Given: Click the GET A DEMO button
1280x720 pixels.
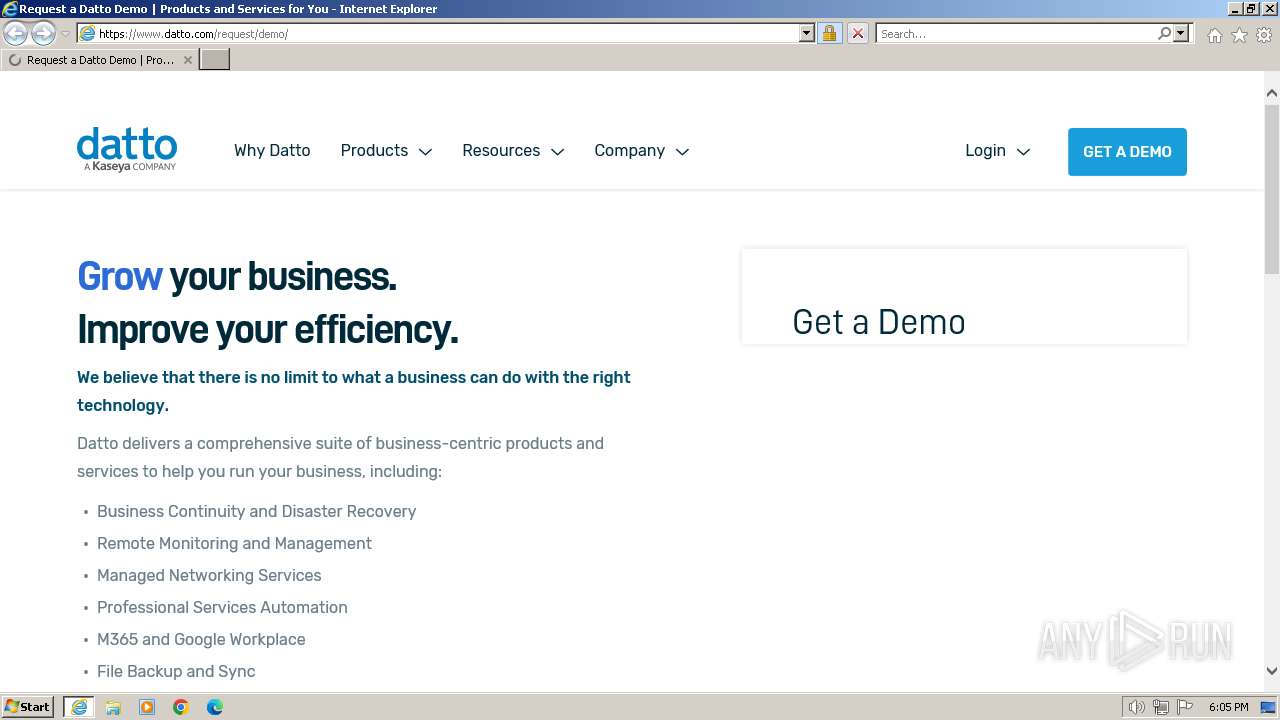Looking at the screenshot, I should pyautogui.click(x=1127, y=152).
